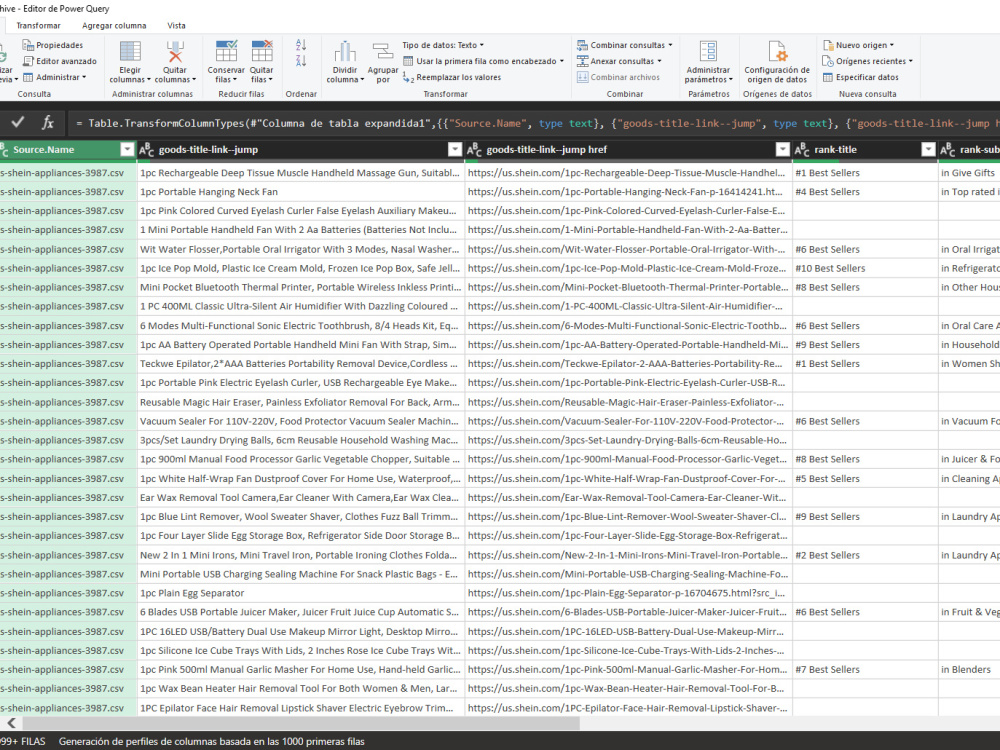The height and width of the screenshot is (750, 1000).
Task: Select the 1PC 16LED USB/Battery Makeup Mirror cell
Action: coord(301,631)
